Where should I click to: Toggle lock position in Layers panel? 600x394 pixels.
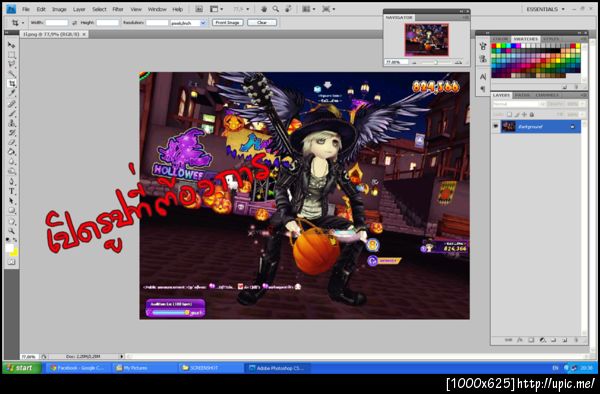click(x=524, y=114)
